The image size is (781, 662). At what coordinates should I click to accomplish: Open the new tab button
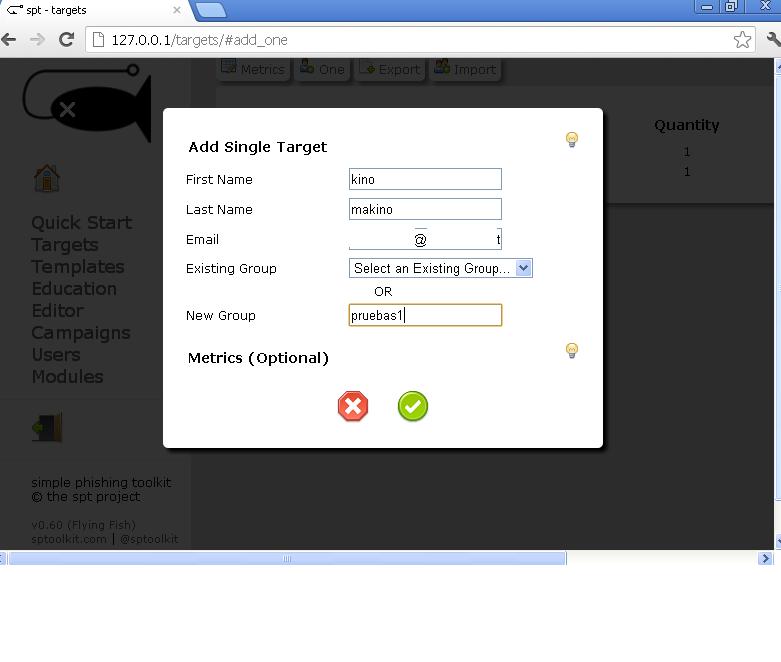coord(211,10)
